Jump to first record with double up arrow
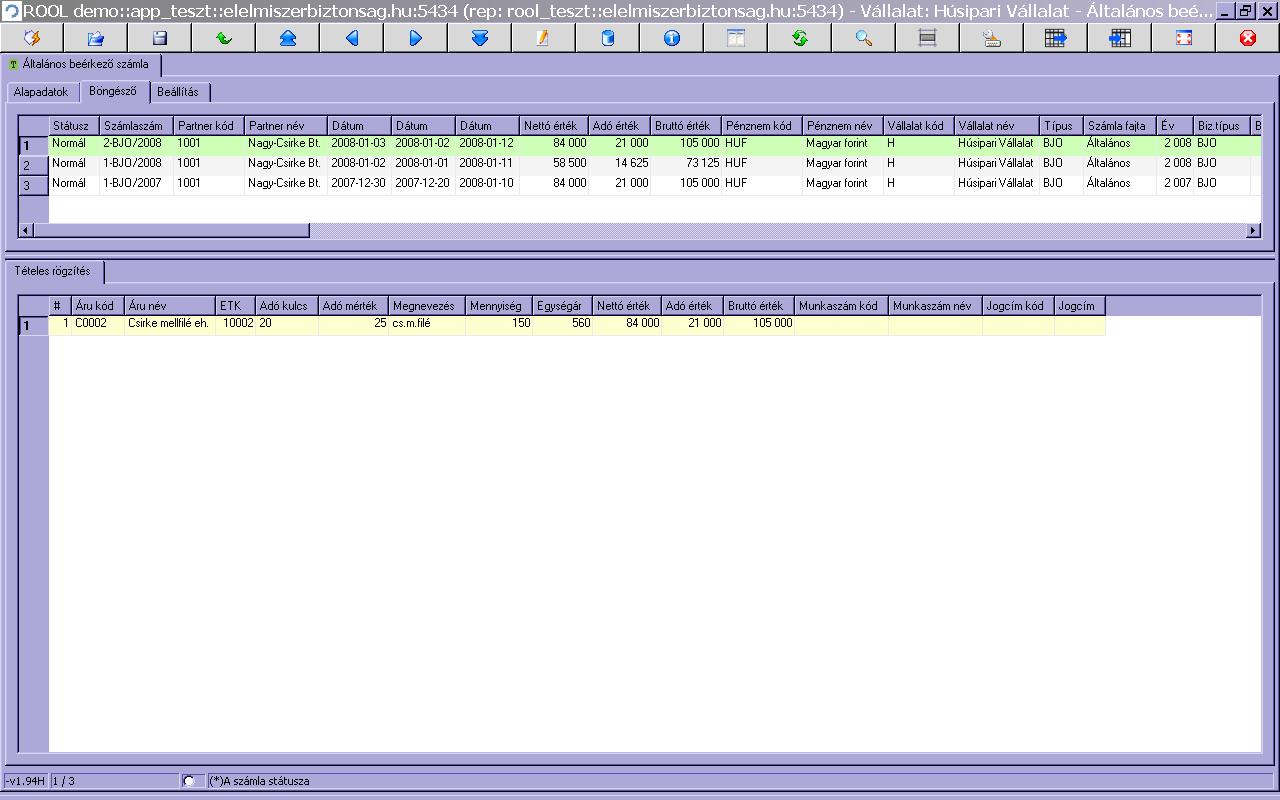Image resolution: width=1280 pixels, height=800 pixels. (288, 38)
